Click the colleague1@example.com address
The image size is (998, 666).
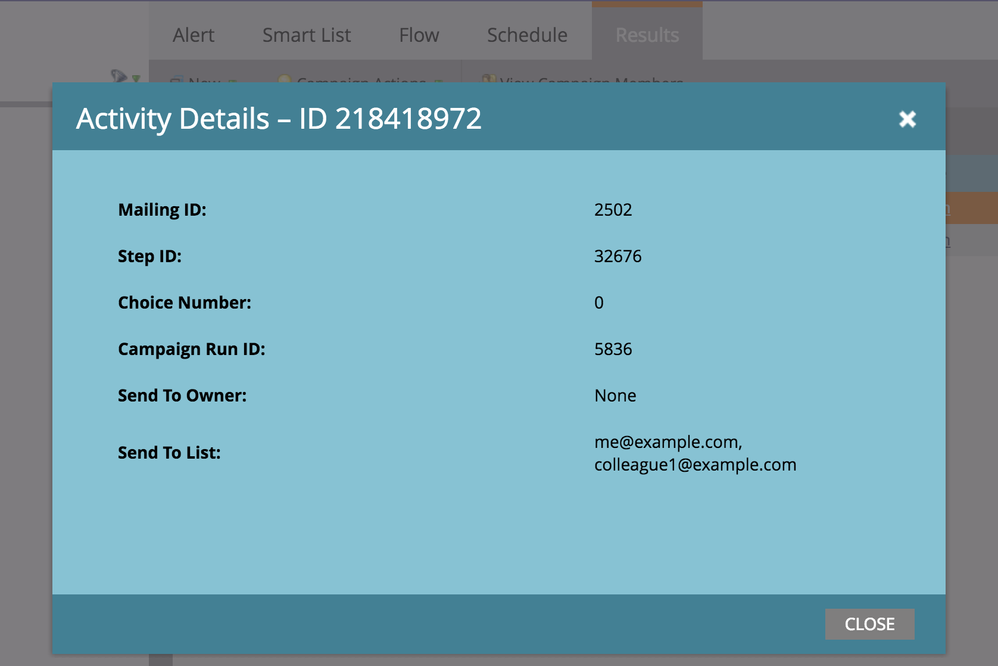click(x=695, y=465)
